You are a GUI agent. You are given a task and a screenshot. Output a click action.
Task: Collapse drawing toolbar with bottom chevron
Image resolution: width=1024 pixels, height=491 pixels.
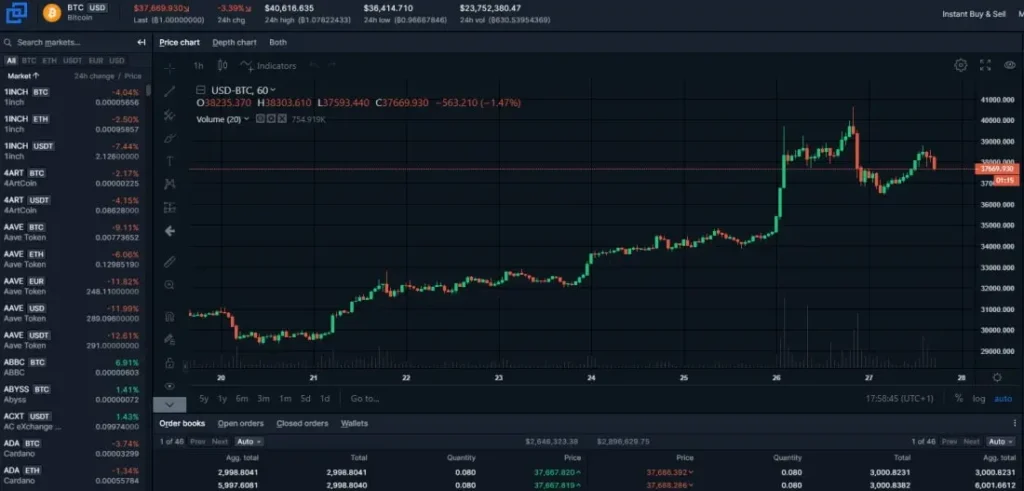click(169, 405)
